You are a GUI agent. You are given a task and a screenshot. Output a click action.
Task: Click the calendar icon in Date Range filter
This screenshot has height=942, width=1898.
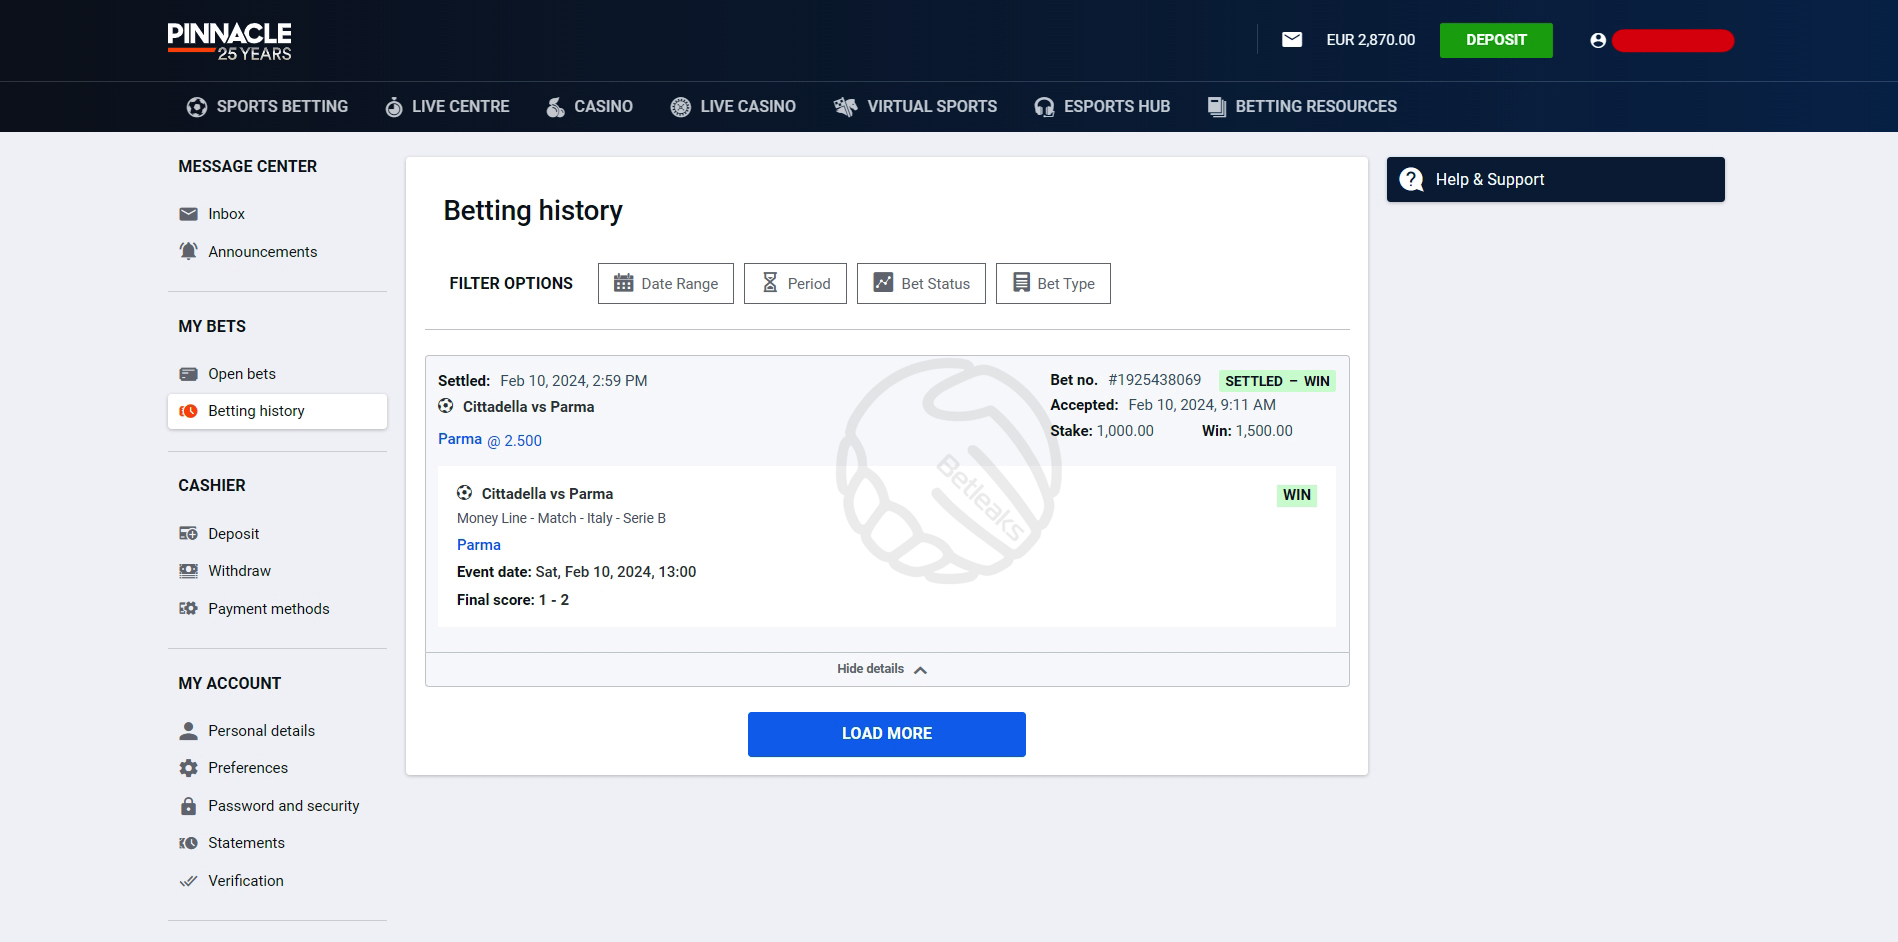623,283
